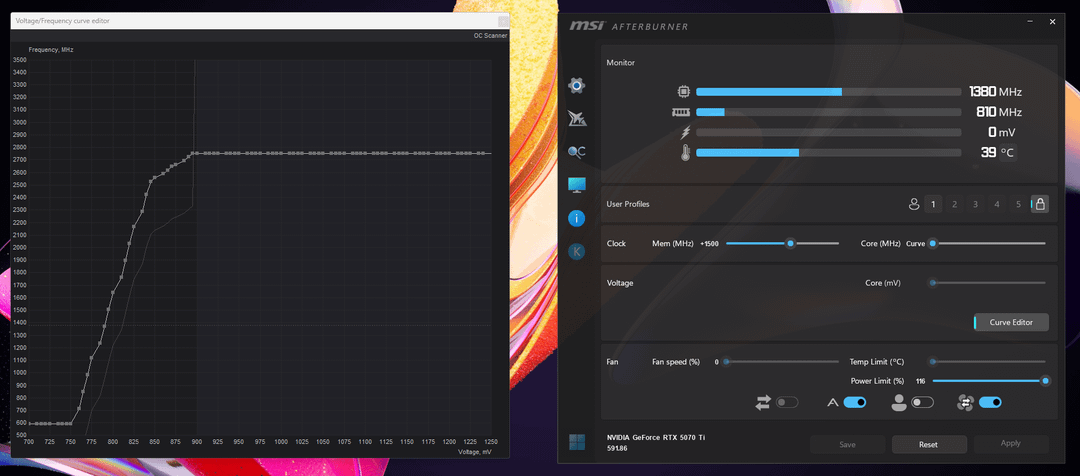Image resolution: width=1080 pixels, height=476 pixels.
Task: Select user profile slot 1
Action: point(933,204)
